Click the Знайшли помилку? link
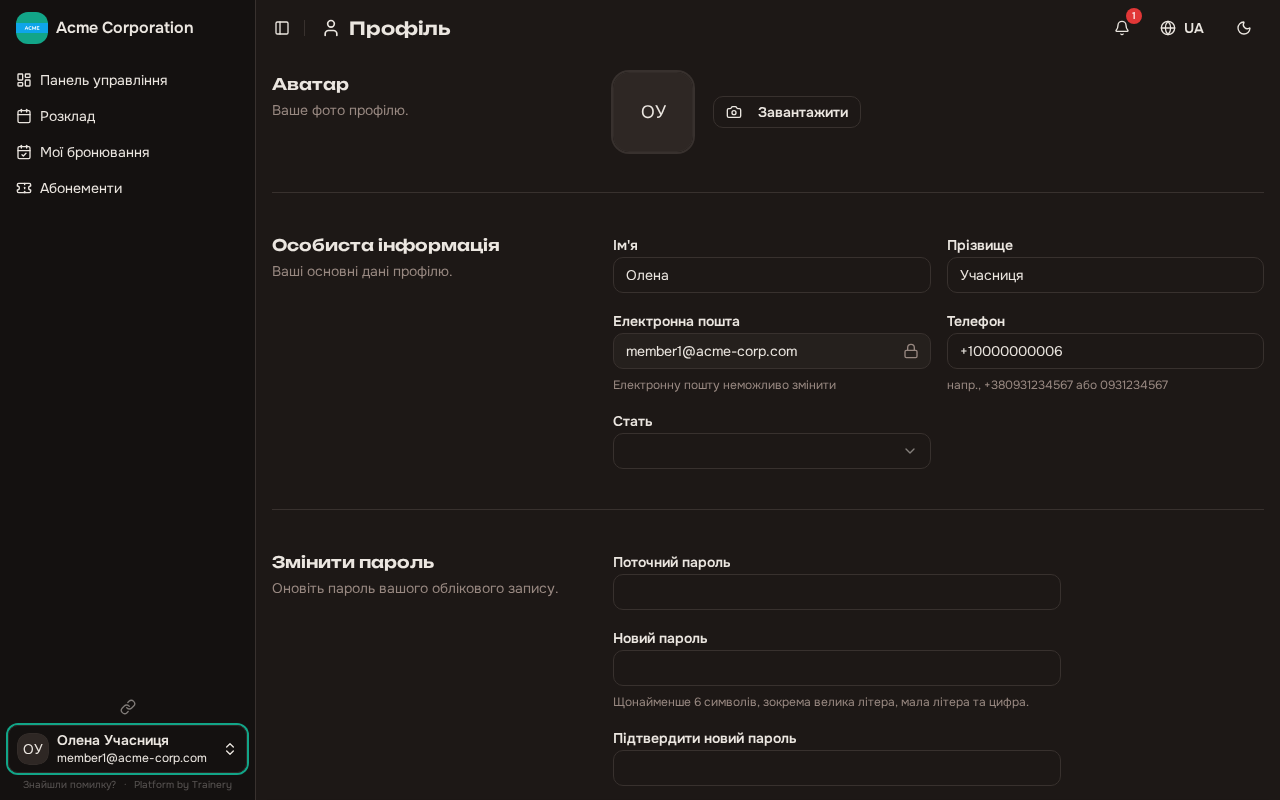Screen dimensions: 1280x800 point(70,785)
